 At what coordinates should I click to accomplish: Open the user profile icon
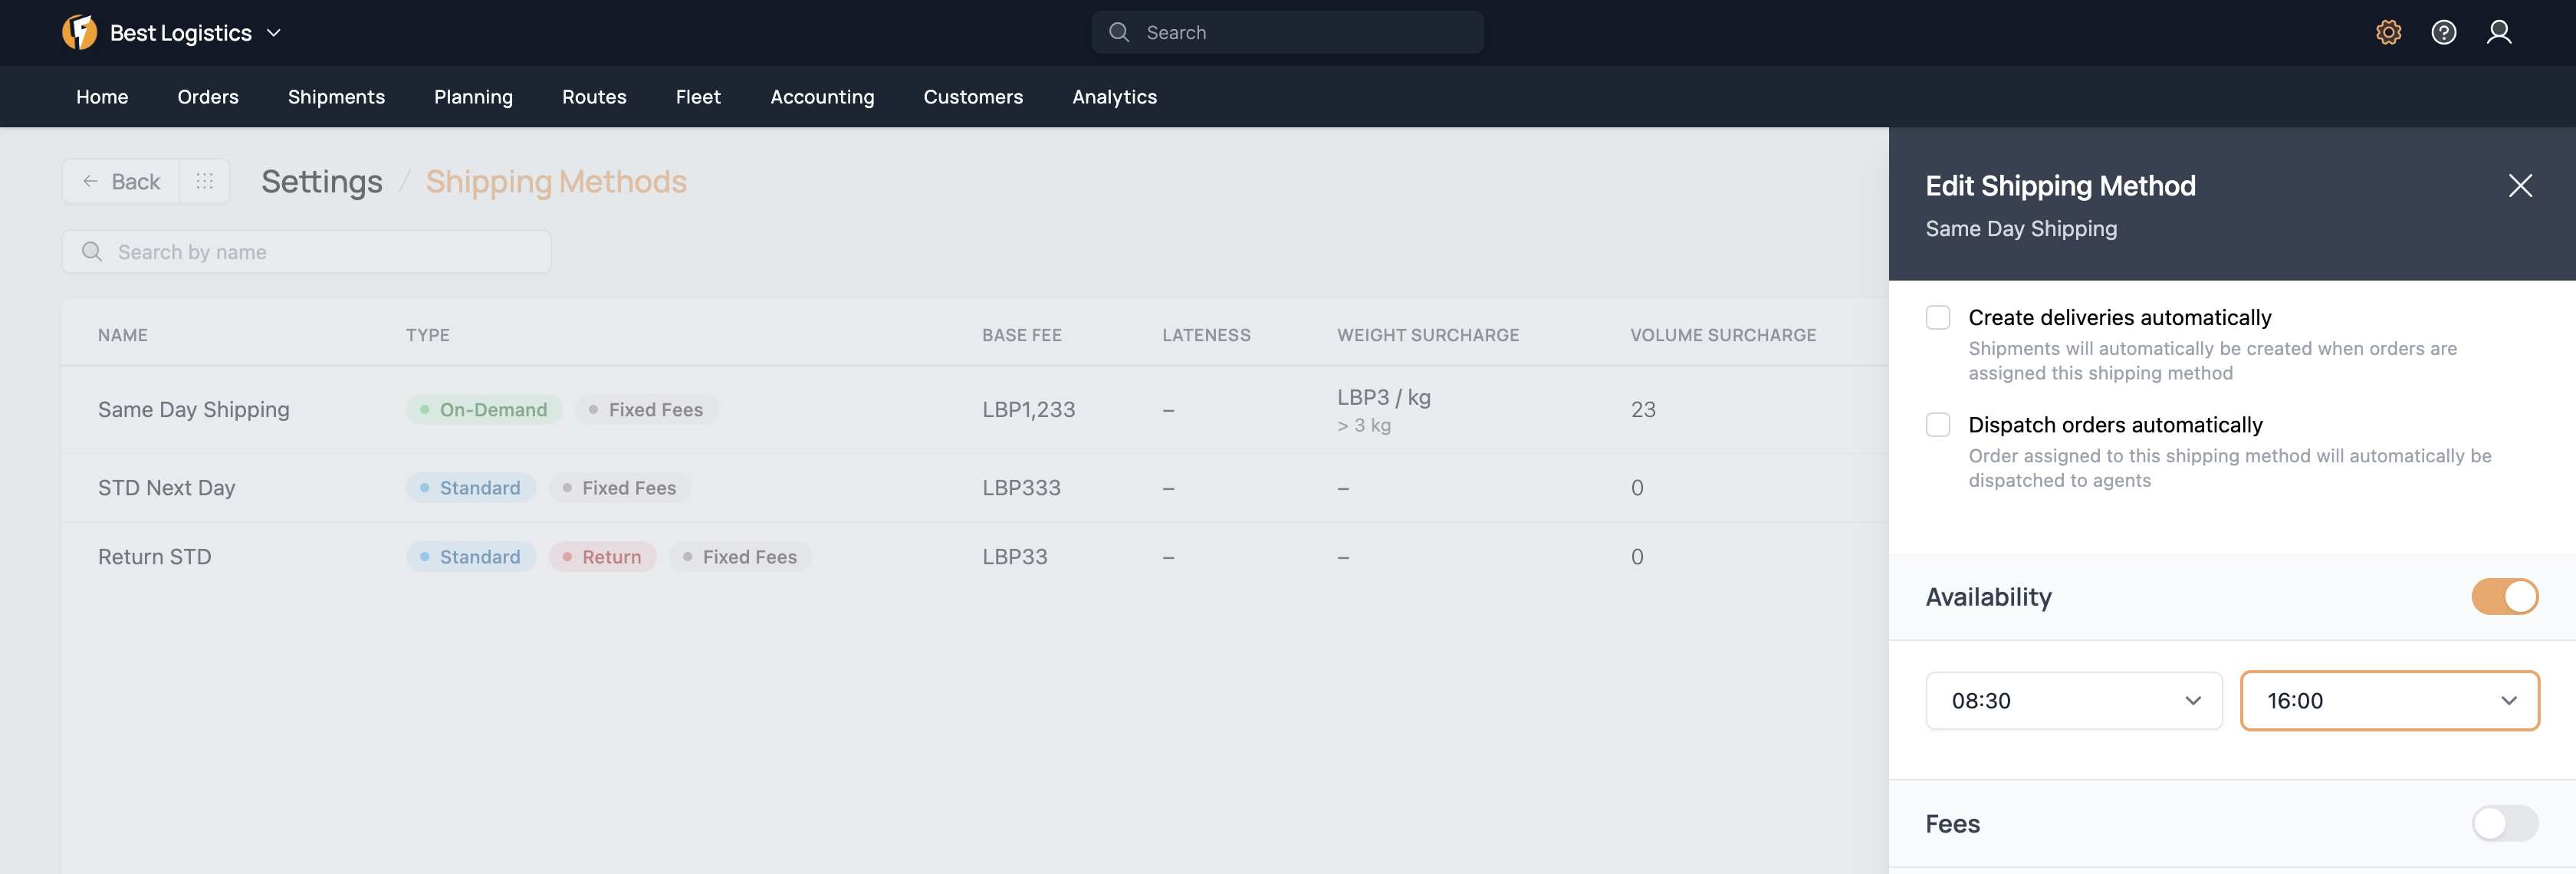(2498, 33)
